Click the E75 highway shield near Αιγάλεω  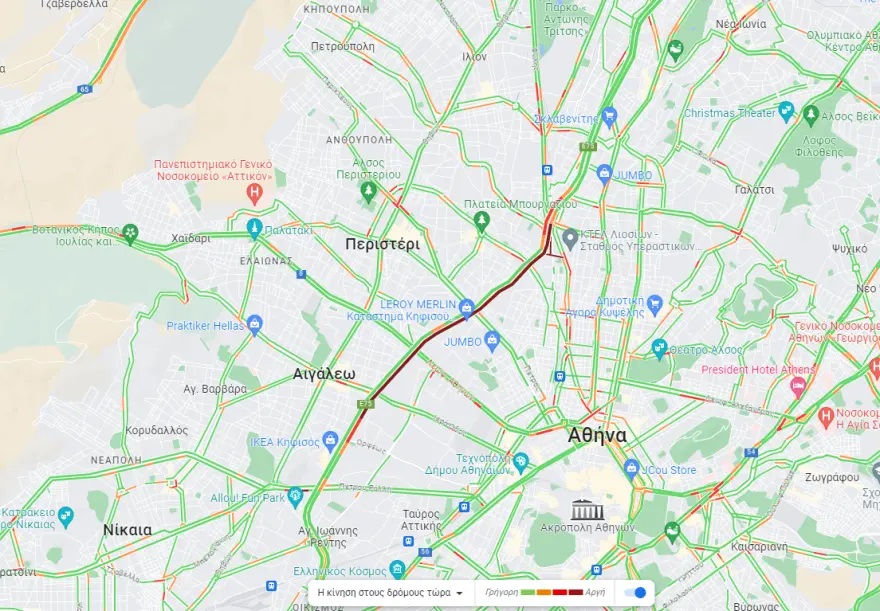pos(365,403)
